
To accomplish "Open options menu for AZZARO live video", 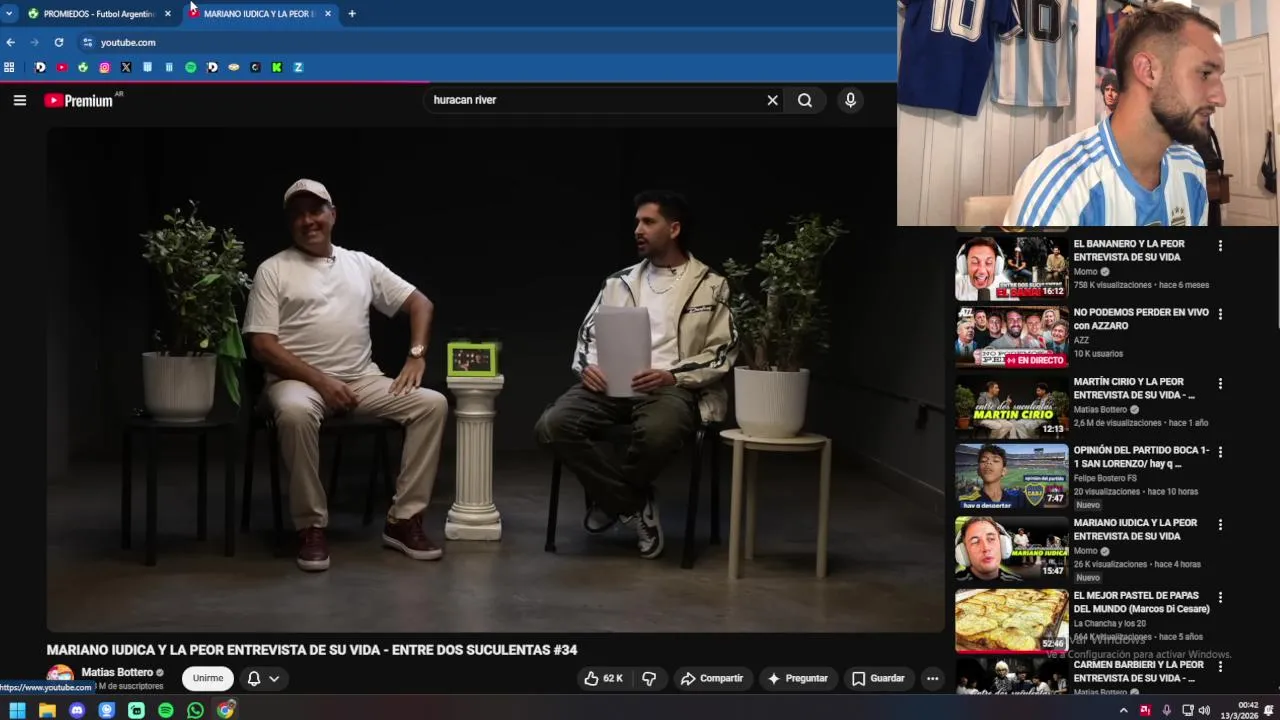I will coord(1220,313).
